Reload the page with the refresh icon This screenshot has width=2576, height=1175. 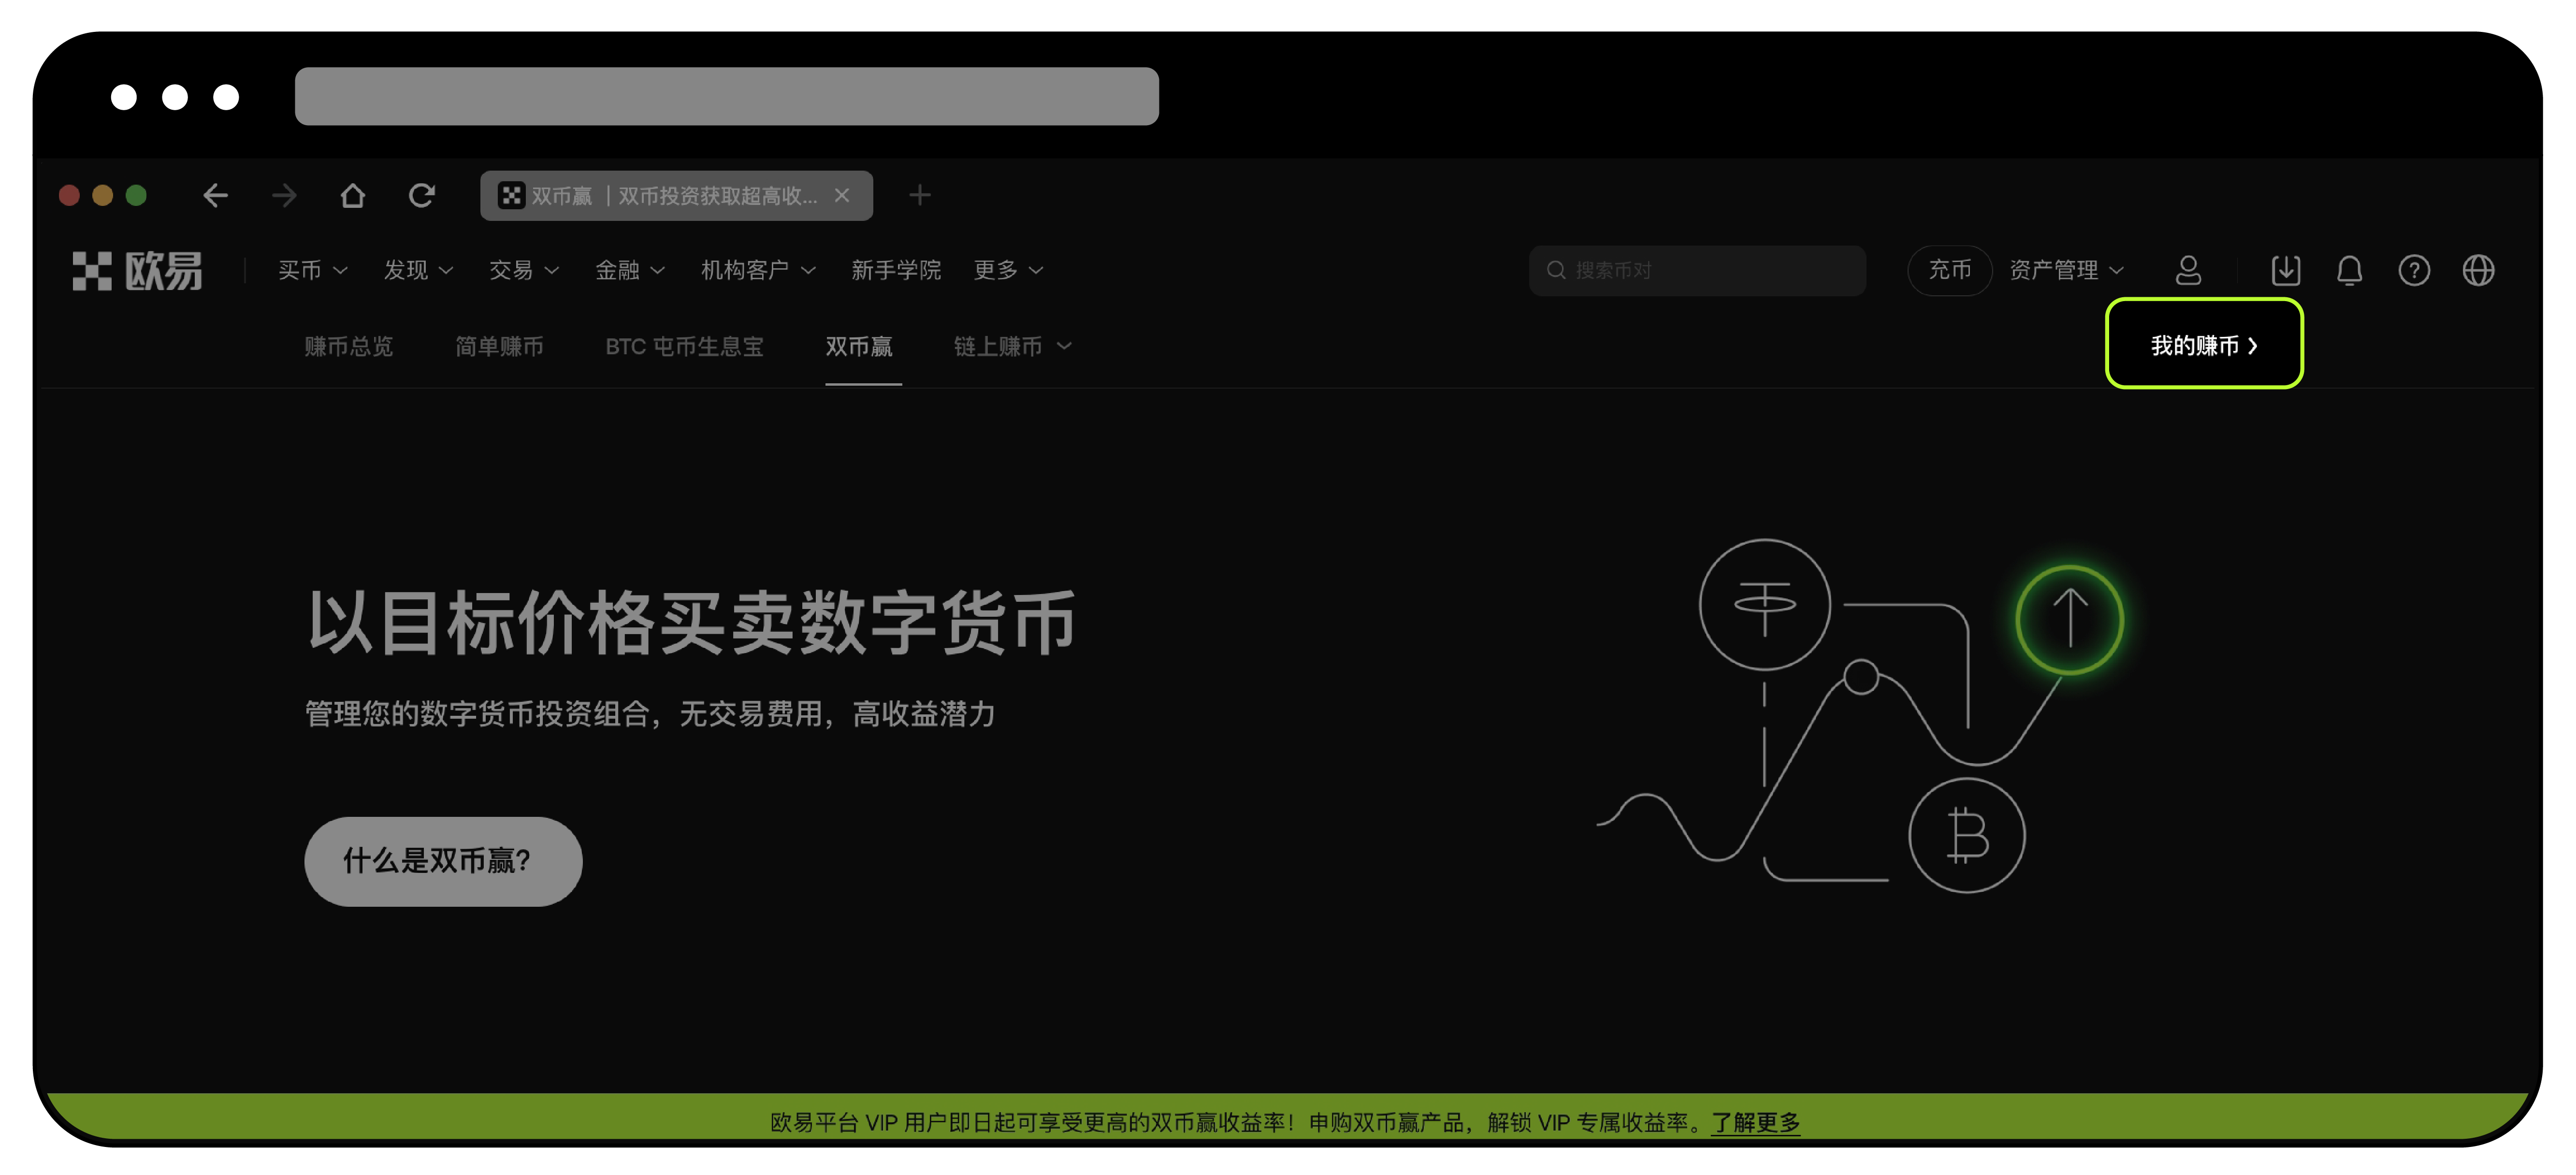pyautogui.click(x=421, y=195)
